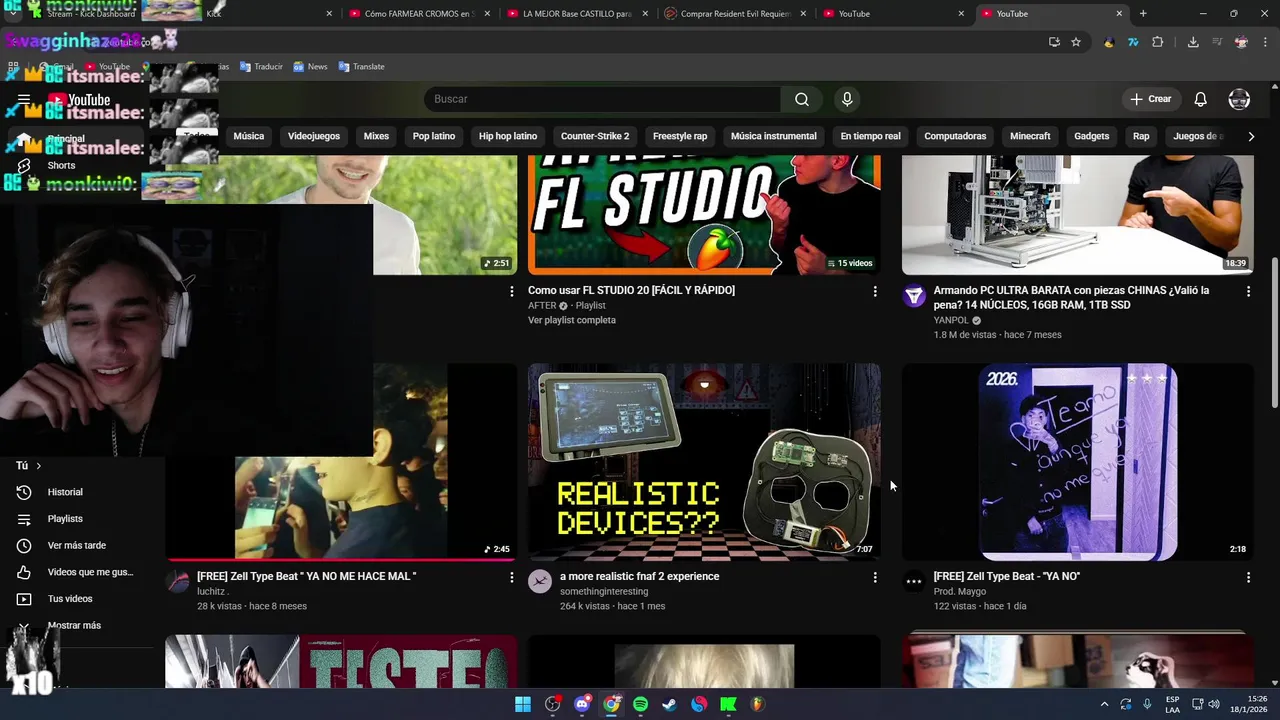This screenshot has width=1280, height=720.
Task: Open Chrome three-dot main menu
Action: pyautogui.click(x=1266, y=42)
